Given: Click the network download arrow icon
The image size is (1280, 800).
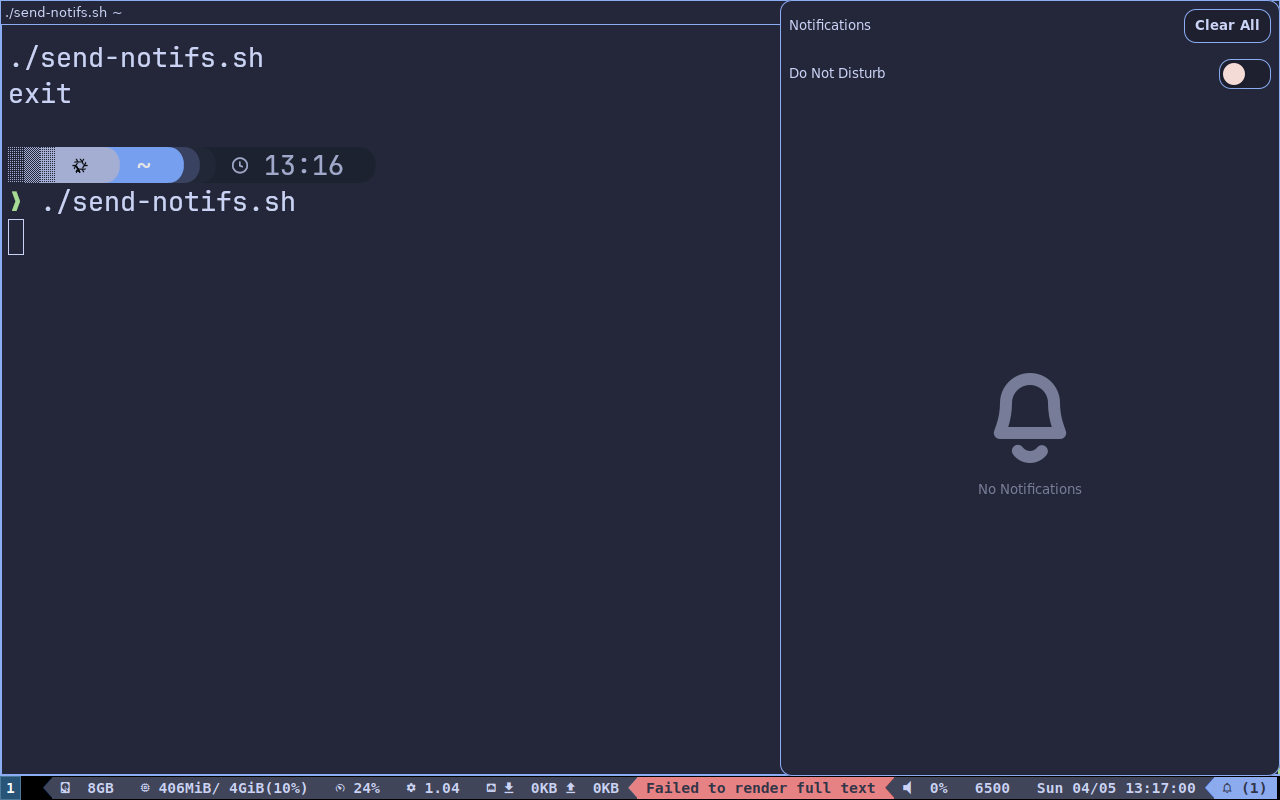Looking at the screenshot, I should point(509,788).
